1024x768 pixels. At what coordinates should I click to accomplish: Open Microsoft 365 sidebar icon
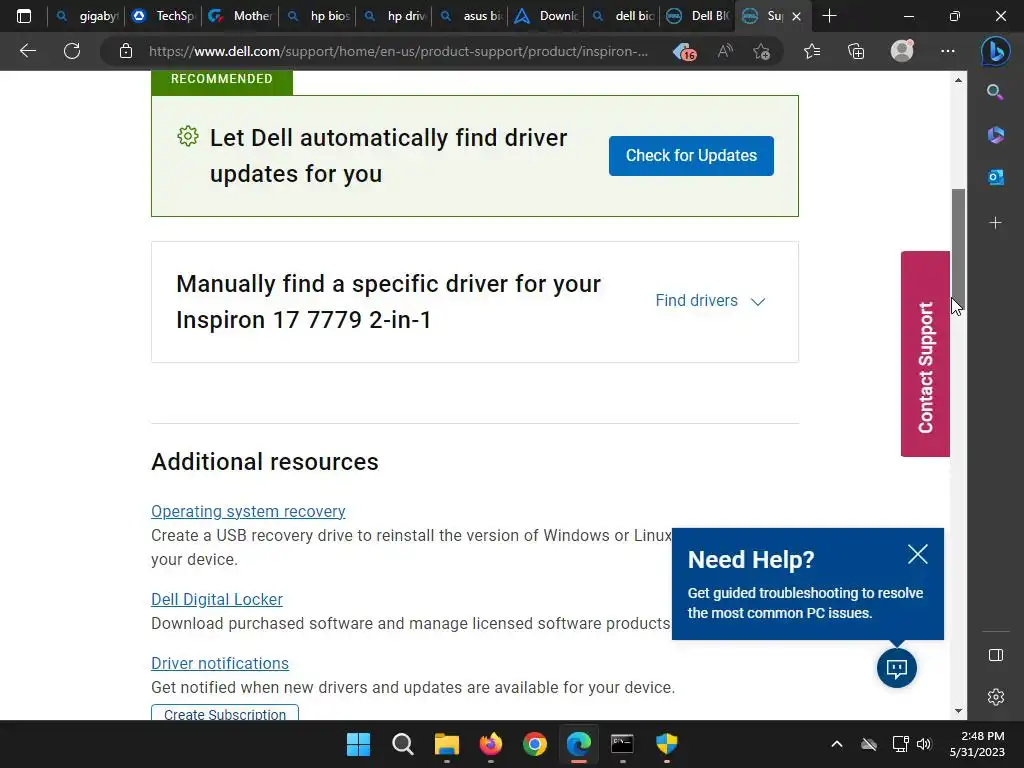pos(995,135)
